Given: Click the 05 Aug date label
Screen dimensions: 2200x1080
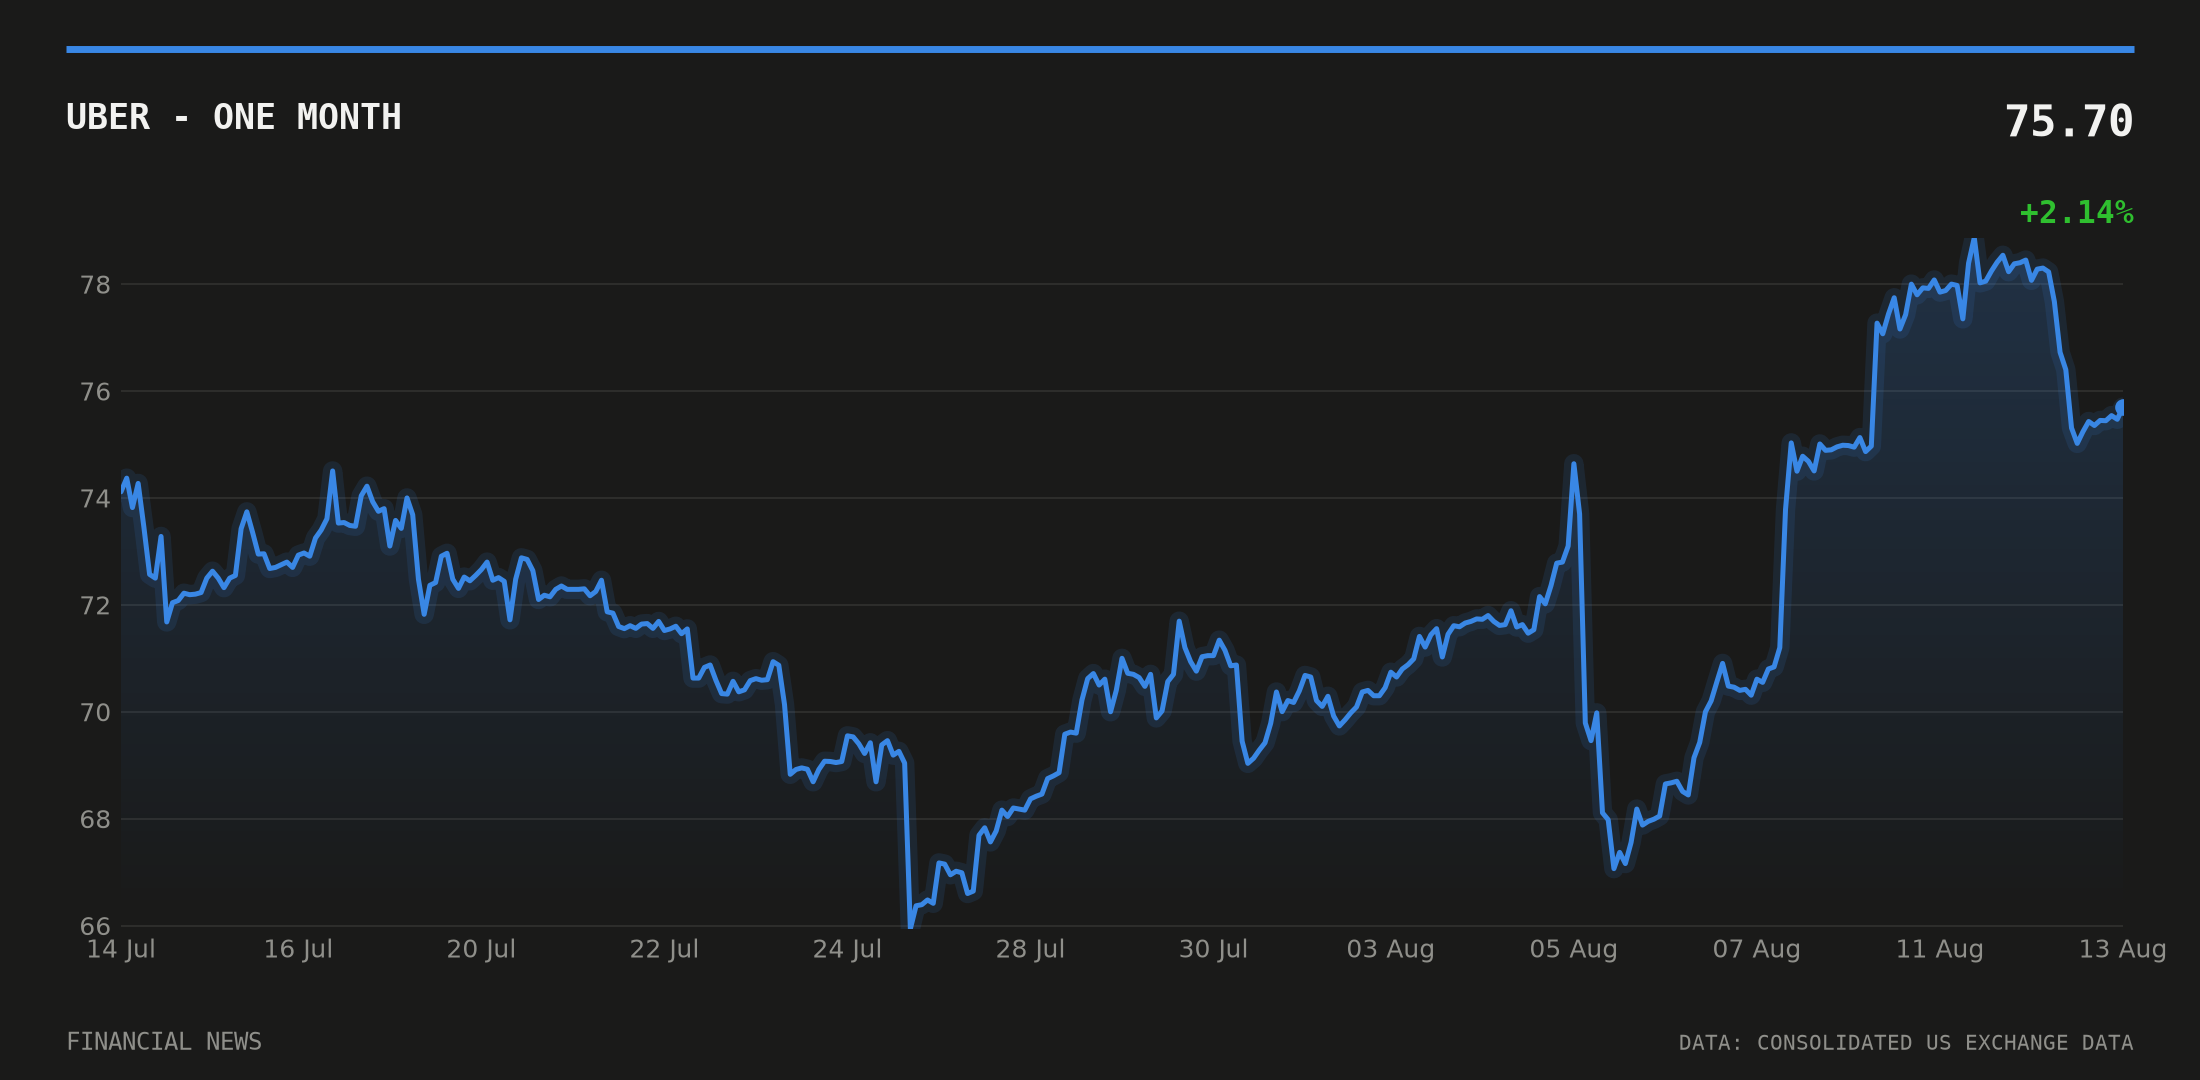Looking at the screenshot, I should pyautogui.click(x=1574, y=949).
